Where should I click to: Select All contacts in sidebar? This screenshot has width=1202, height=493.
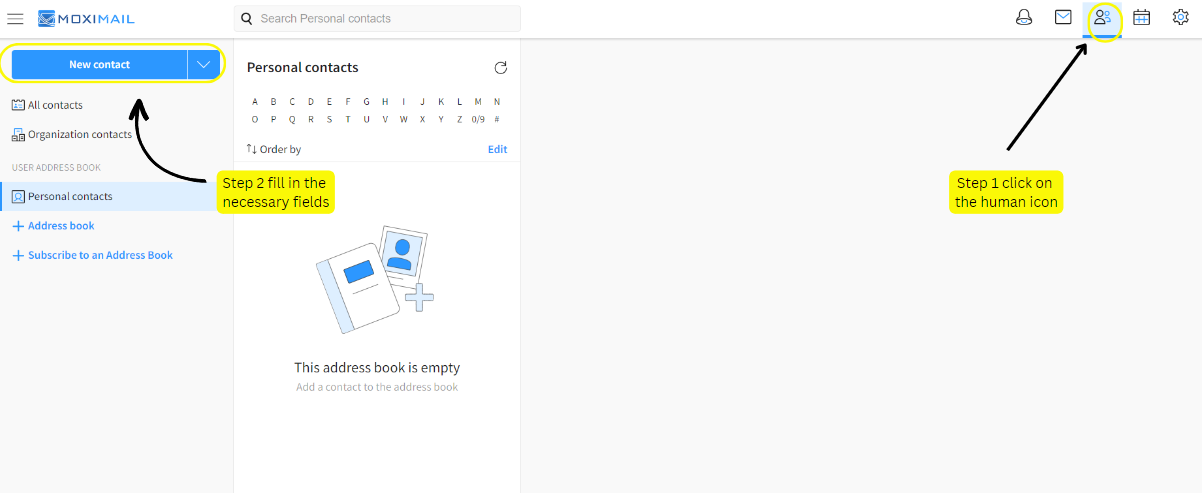(x=54, y=105)
